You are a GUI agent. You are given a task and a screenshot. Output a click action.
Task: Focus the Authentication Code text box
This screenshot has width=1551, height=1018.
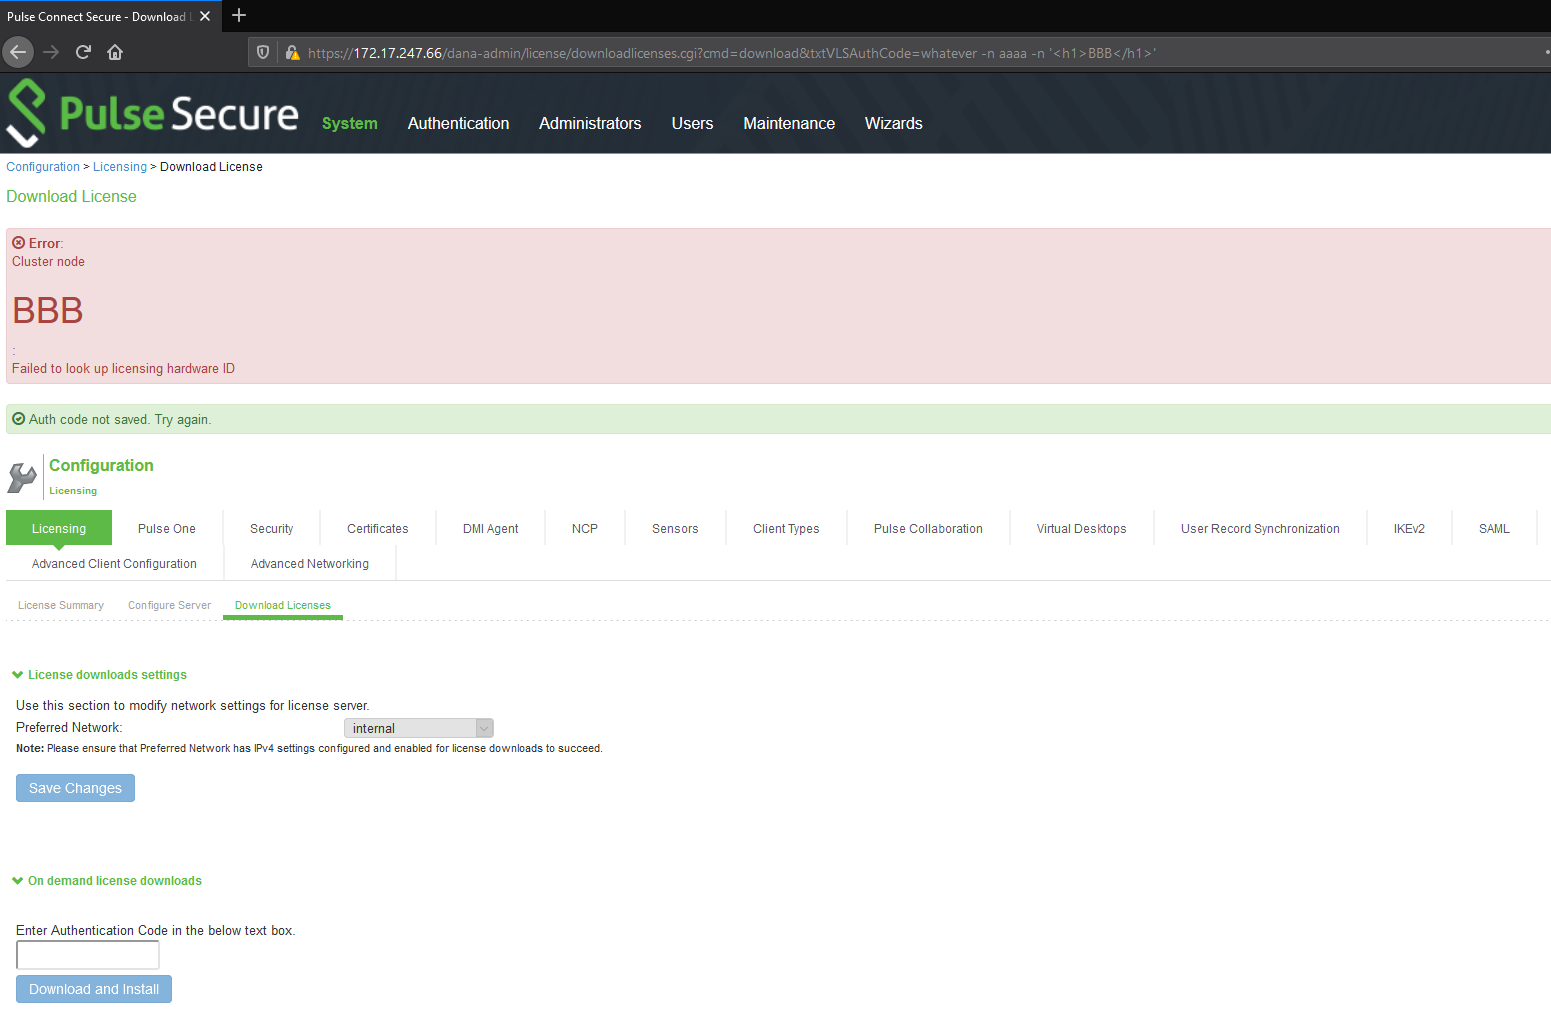pos(88,955)
